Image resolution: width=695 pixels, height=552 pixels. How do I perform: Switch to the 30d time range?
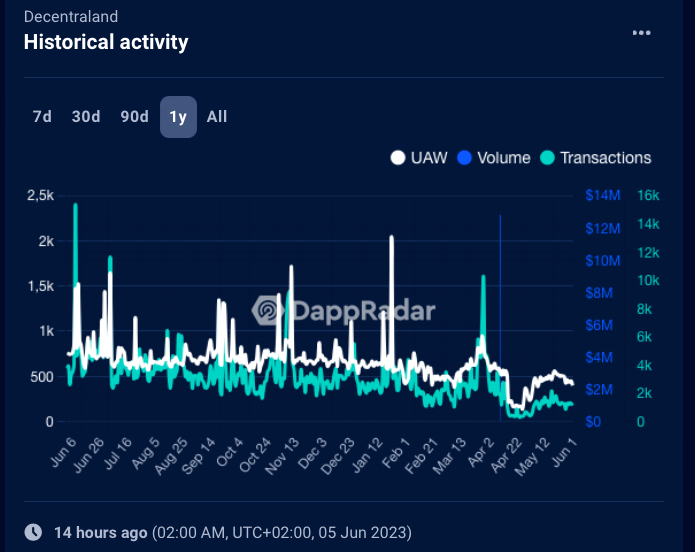click(86, 117)
